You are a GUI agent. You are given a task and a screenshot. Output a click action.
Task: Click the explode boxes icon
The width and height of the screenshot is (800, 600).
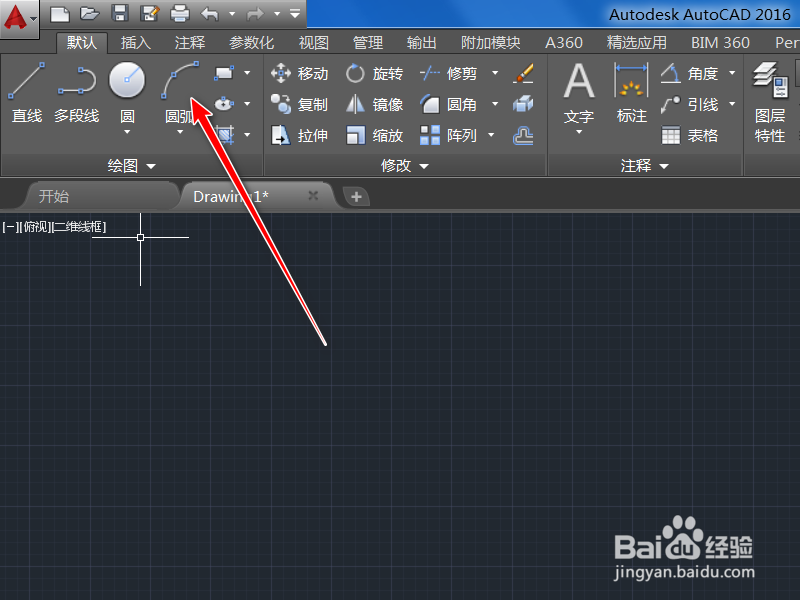(523, 104)
